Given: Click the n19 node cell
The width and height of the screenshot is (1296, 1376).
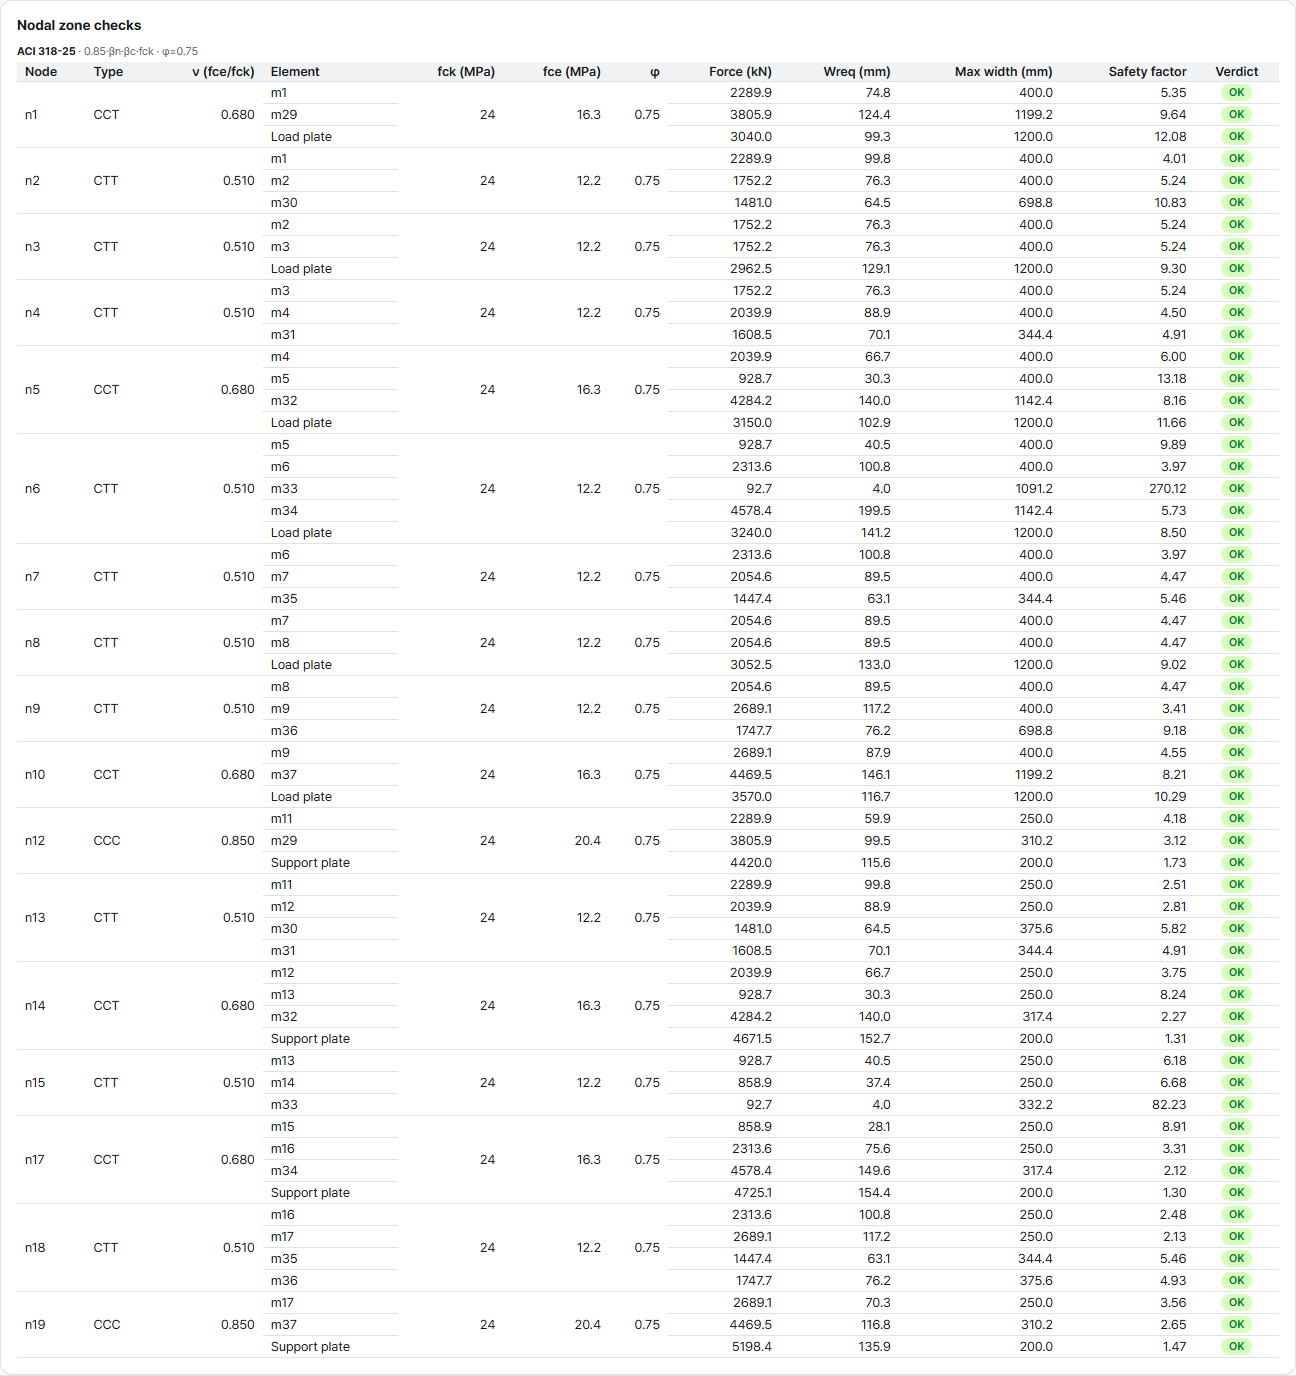Looking at the screenshot, I should [35, 1325].
